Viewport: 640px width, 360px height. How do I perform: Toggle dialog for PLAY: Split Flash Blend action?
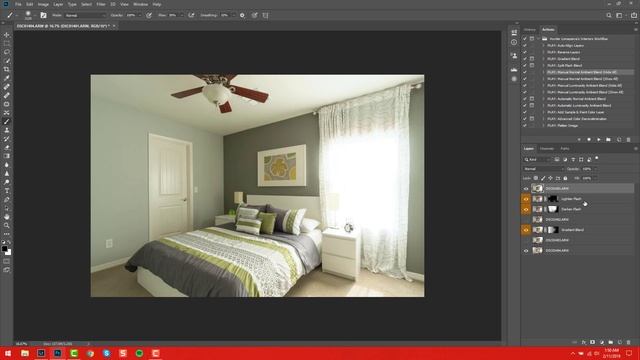point(532,65)
